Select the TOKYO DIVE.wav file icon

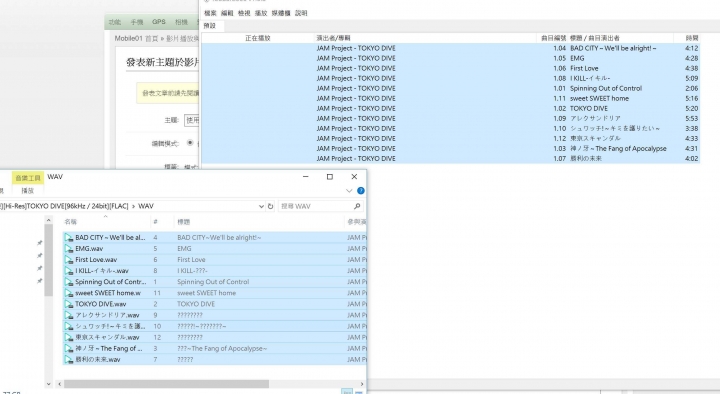tap(69, 304)
